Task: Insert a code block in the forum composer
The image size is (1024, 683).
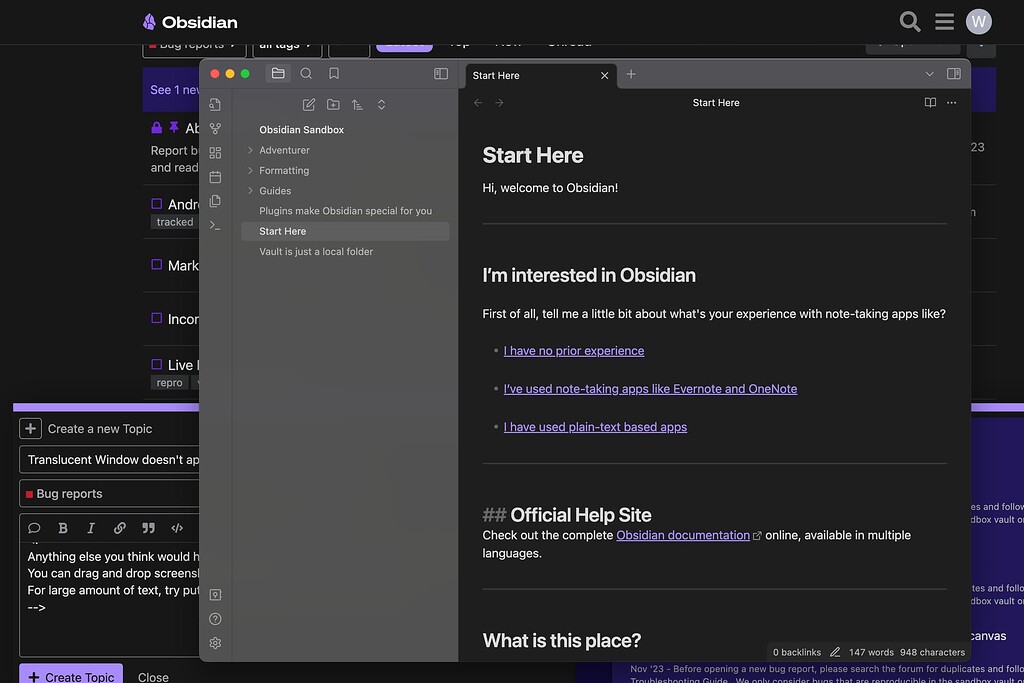Action: pos(178,528)
